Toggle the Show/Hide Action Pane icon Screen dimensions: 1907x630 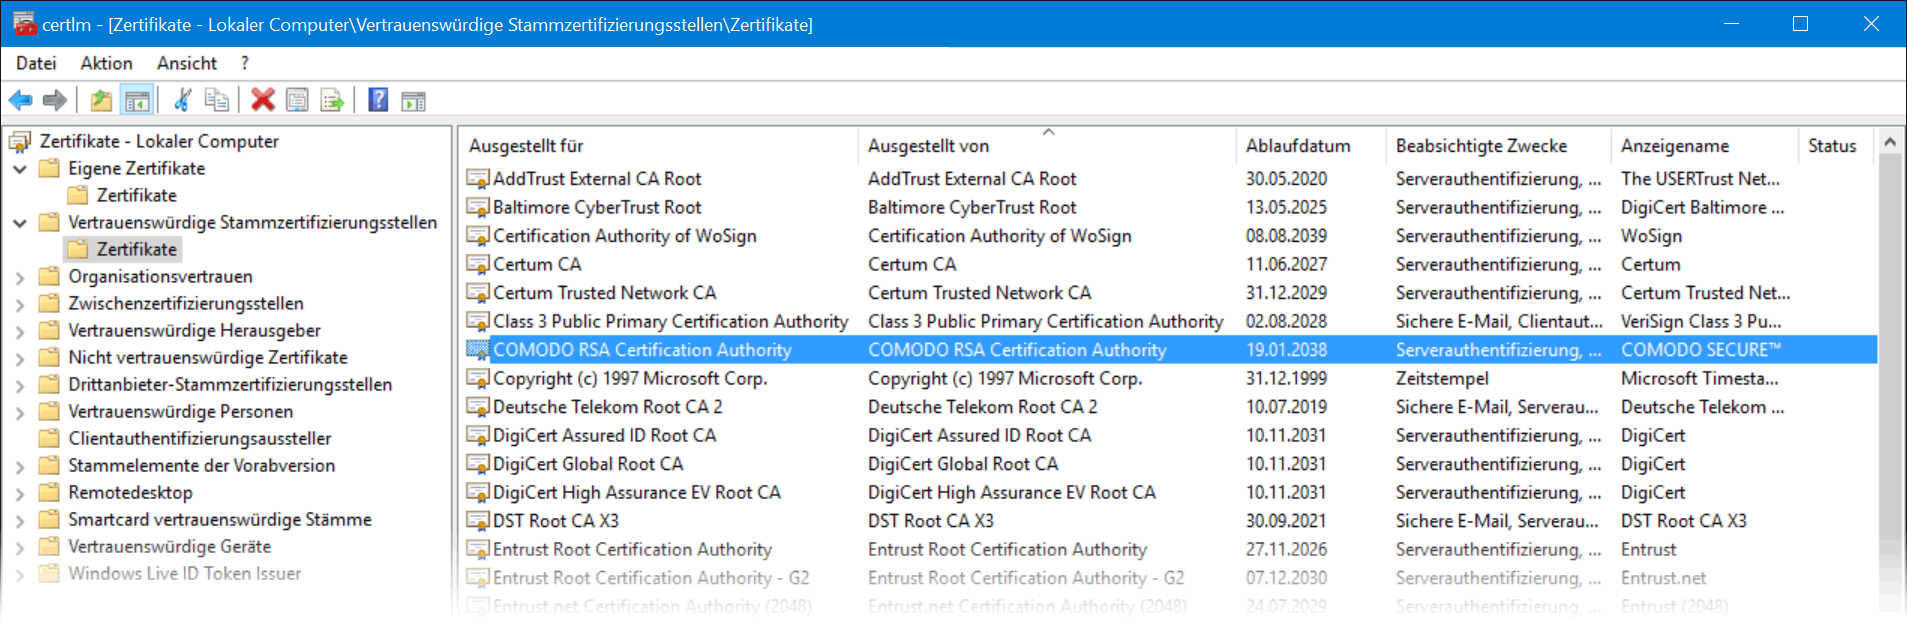click(x=413, y=100)
